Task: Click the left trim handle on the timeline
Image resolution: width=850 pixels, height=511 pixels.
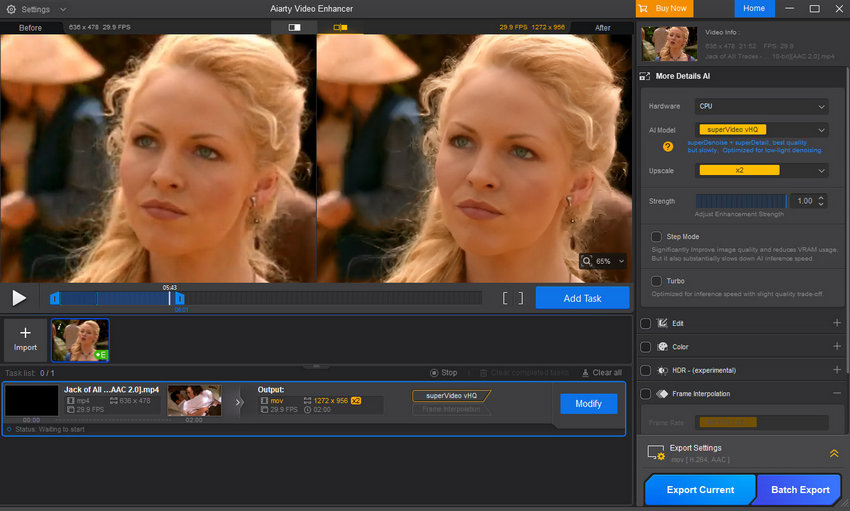Action: (x=54, y=298)
